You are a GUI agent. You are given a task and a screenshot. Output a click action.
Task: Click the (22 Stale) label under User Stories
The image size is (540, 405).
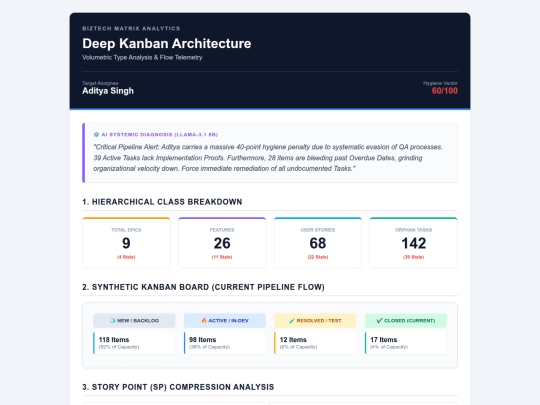pyautogui.click(x=318, y=257)
